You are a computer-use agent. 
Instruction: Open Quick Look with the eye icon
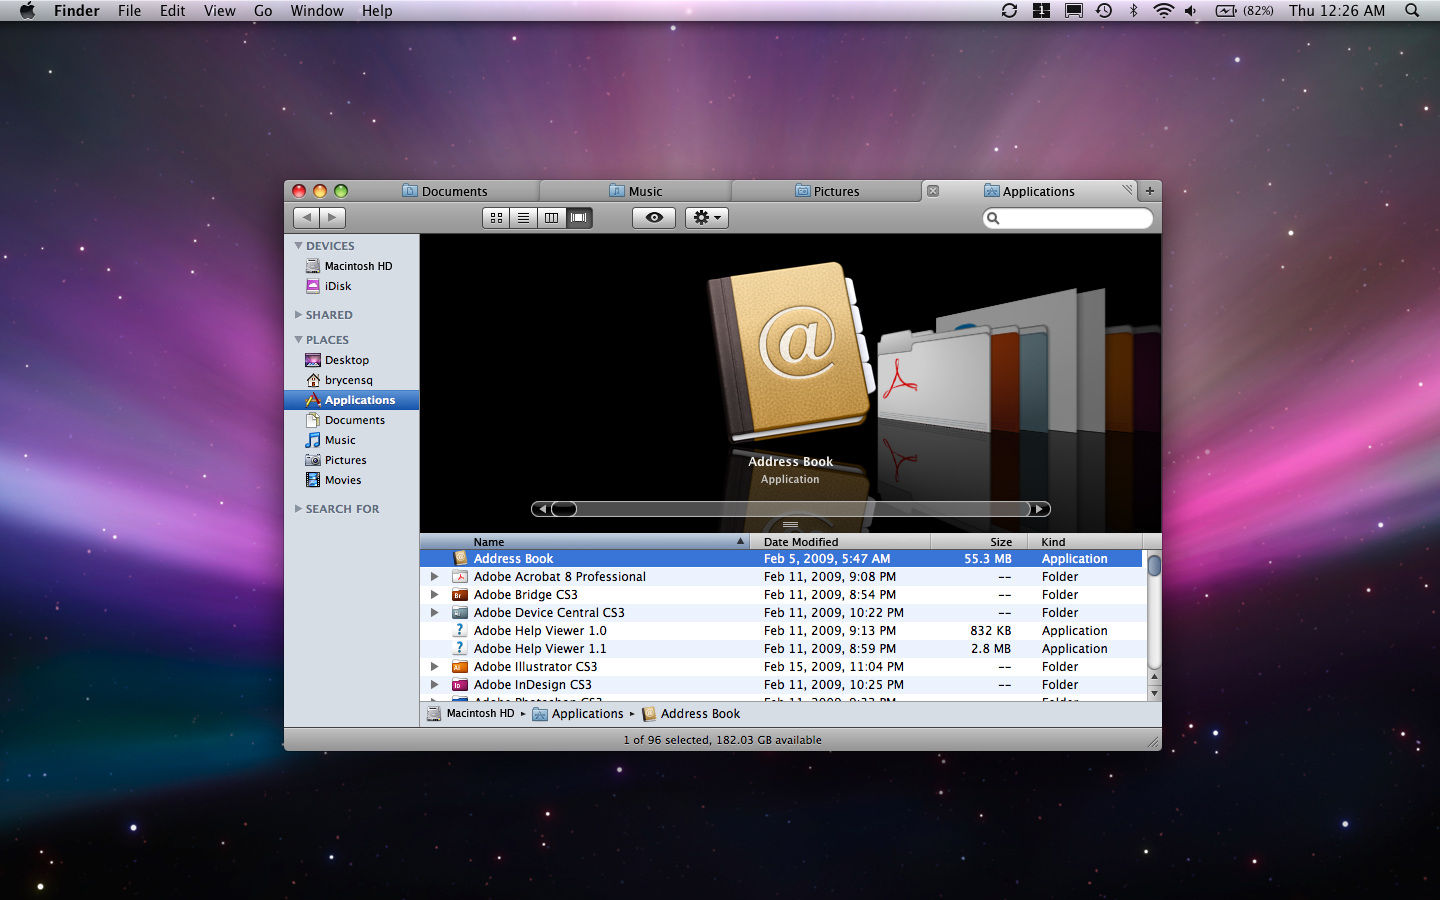click(653, 217)
